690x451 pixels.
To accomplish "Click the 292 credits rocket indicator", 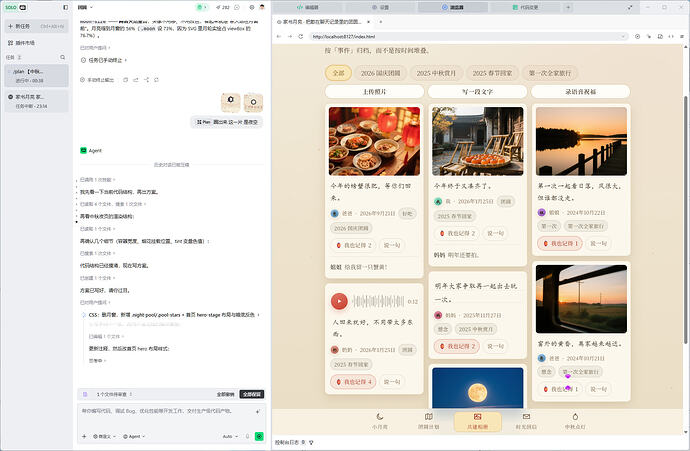I will [x=223, y=7].
